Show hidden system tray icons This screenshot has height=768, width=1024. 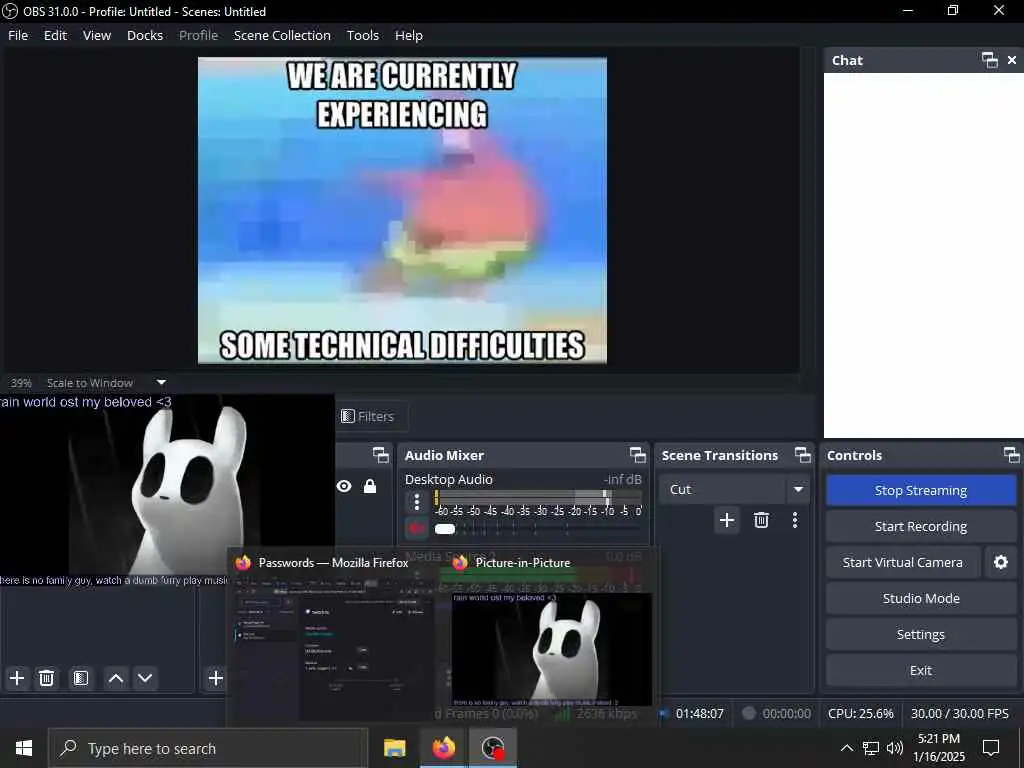[846, 748]
